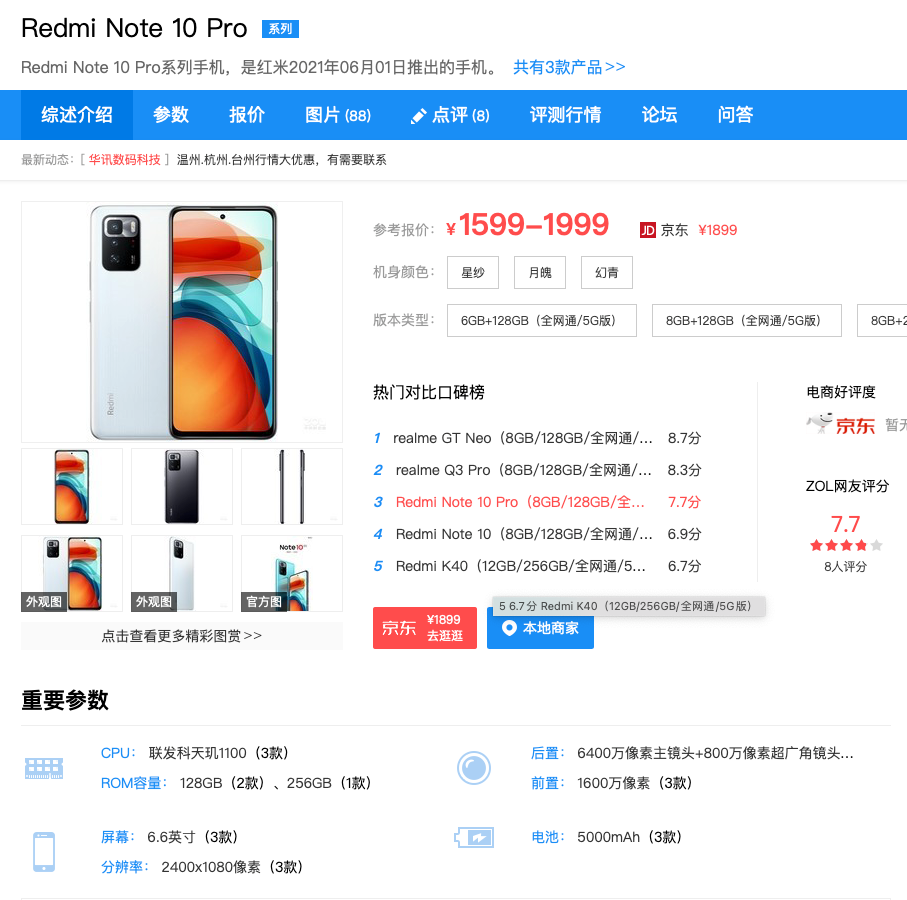Open the black phone back thumbnail
The width and height of the screenshot is (907, 900).
(182, 486)
